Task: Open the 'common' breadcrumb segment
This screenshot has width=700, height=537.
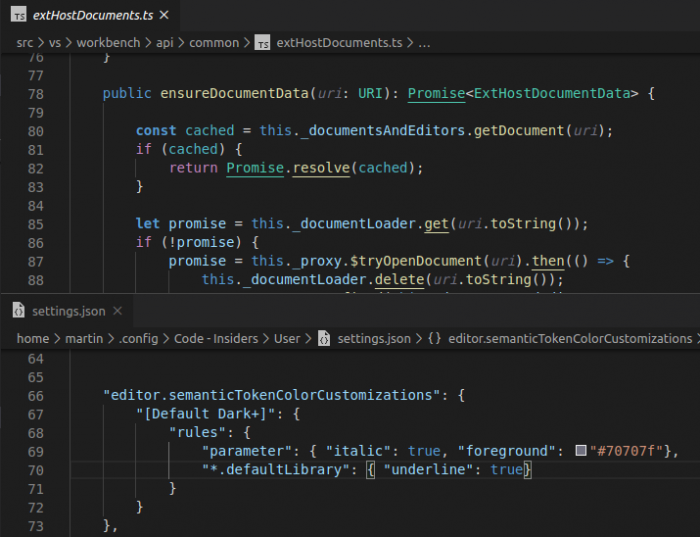Action: pyautogui.click(x=215, y=43)
